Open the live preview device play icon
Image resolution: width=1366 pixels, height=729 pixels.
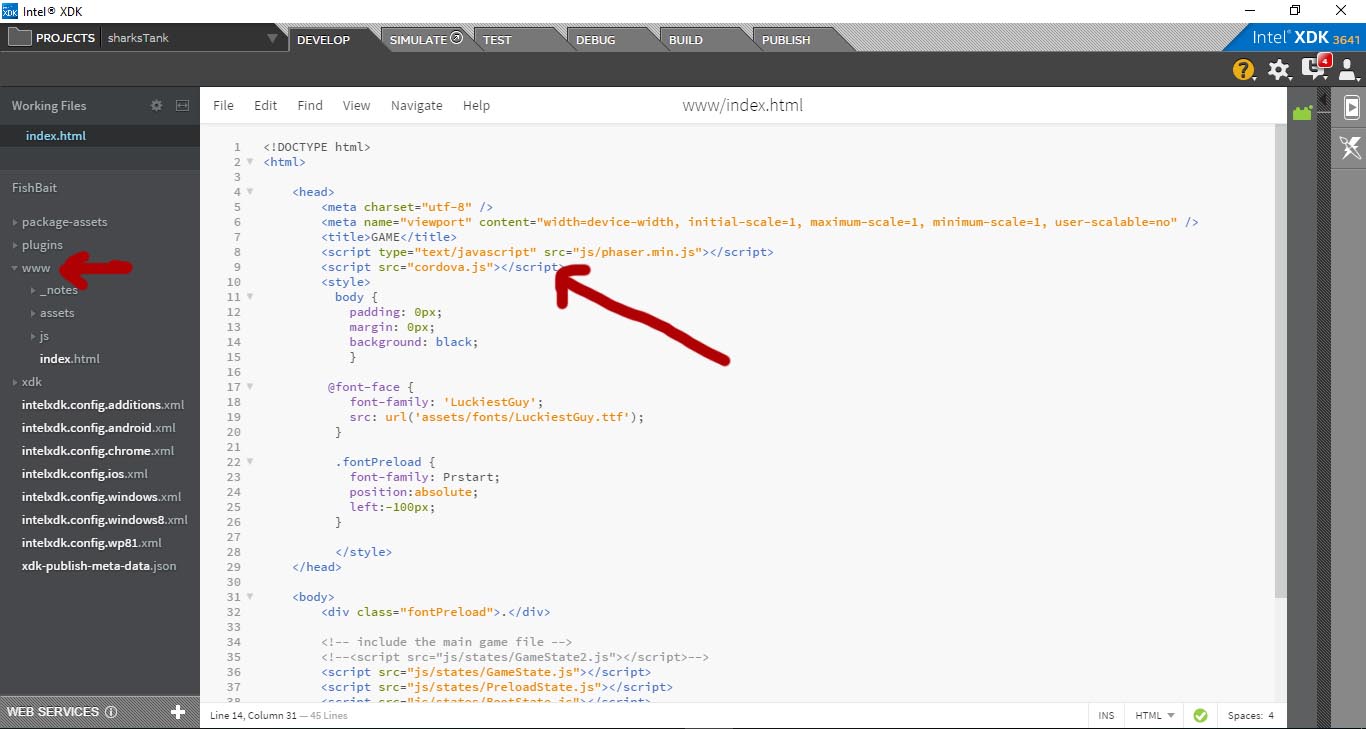pos(1351,108)
